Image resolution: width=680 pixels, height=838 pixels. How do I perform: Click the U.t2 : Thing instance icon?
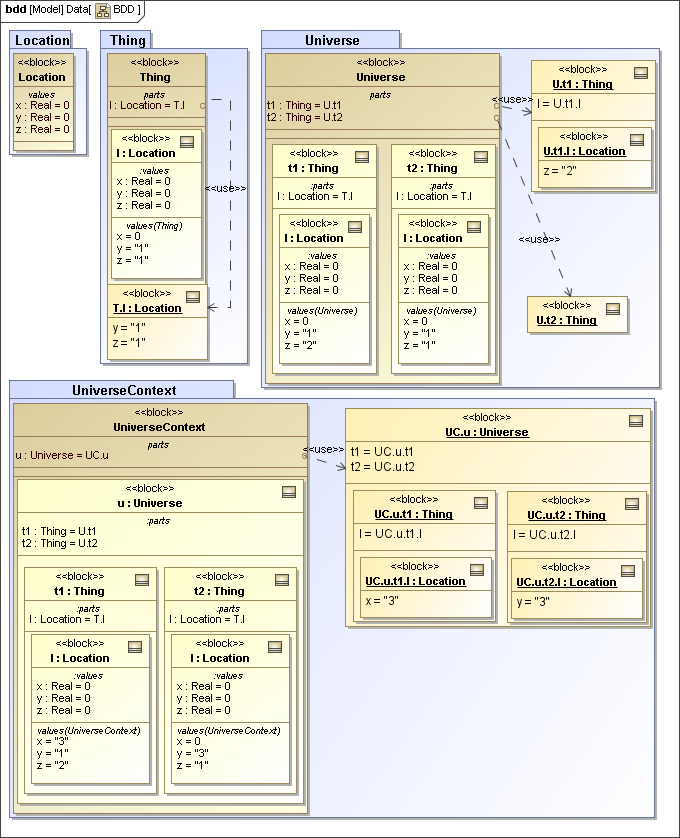(x=613, y=309)
